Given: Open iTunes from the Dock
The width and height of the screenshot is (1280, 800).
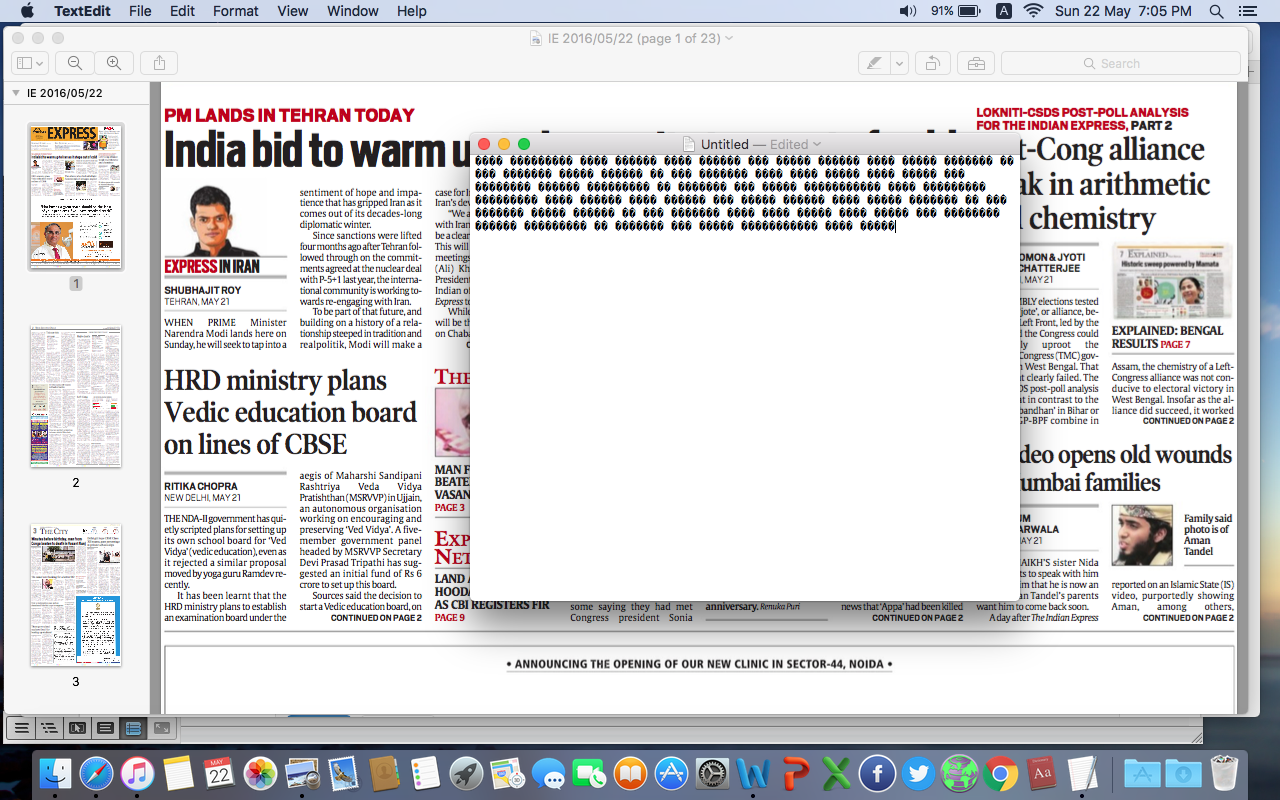Looking at the screenshot, I should coord(138,773).
